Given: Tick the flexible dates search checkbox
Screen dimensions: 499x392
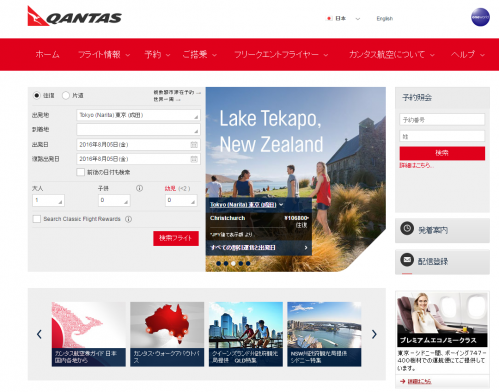Looking at the screenshot, I should [80, 172].
